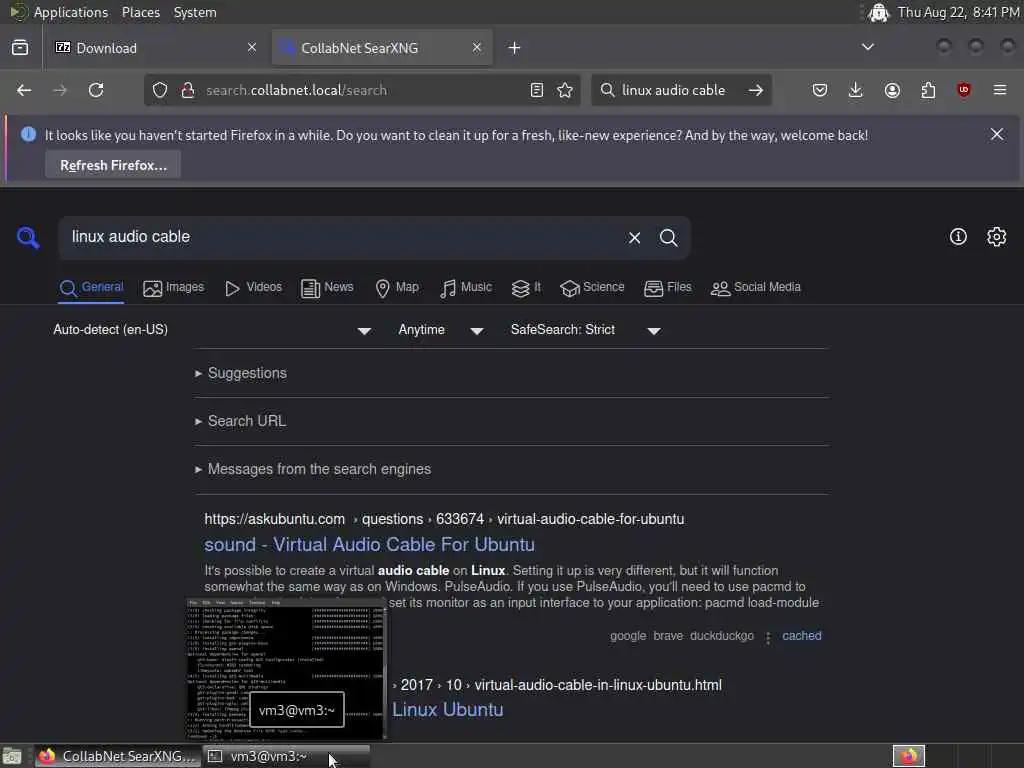Switch to the Download browser tab
1024x768 pixels.
pyautogui.click(x=156, y=48)
